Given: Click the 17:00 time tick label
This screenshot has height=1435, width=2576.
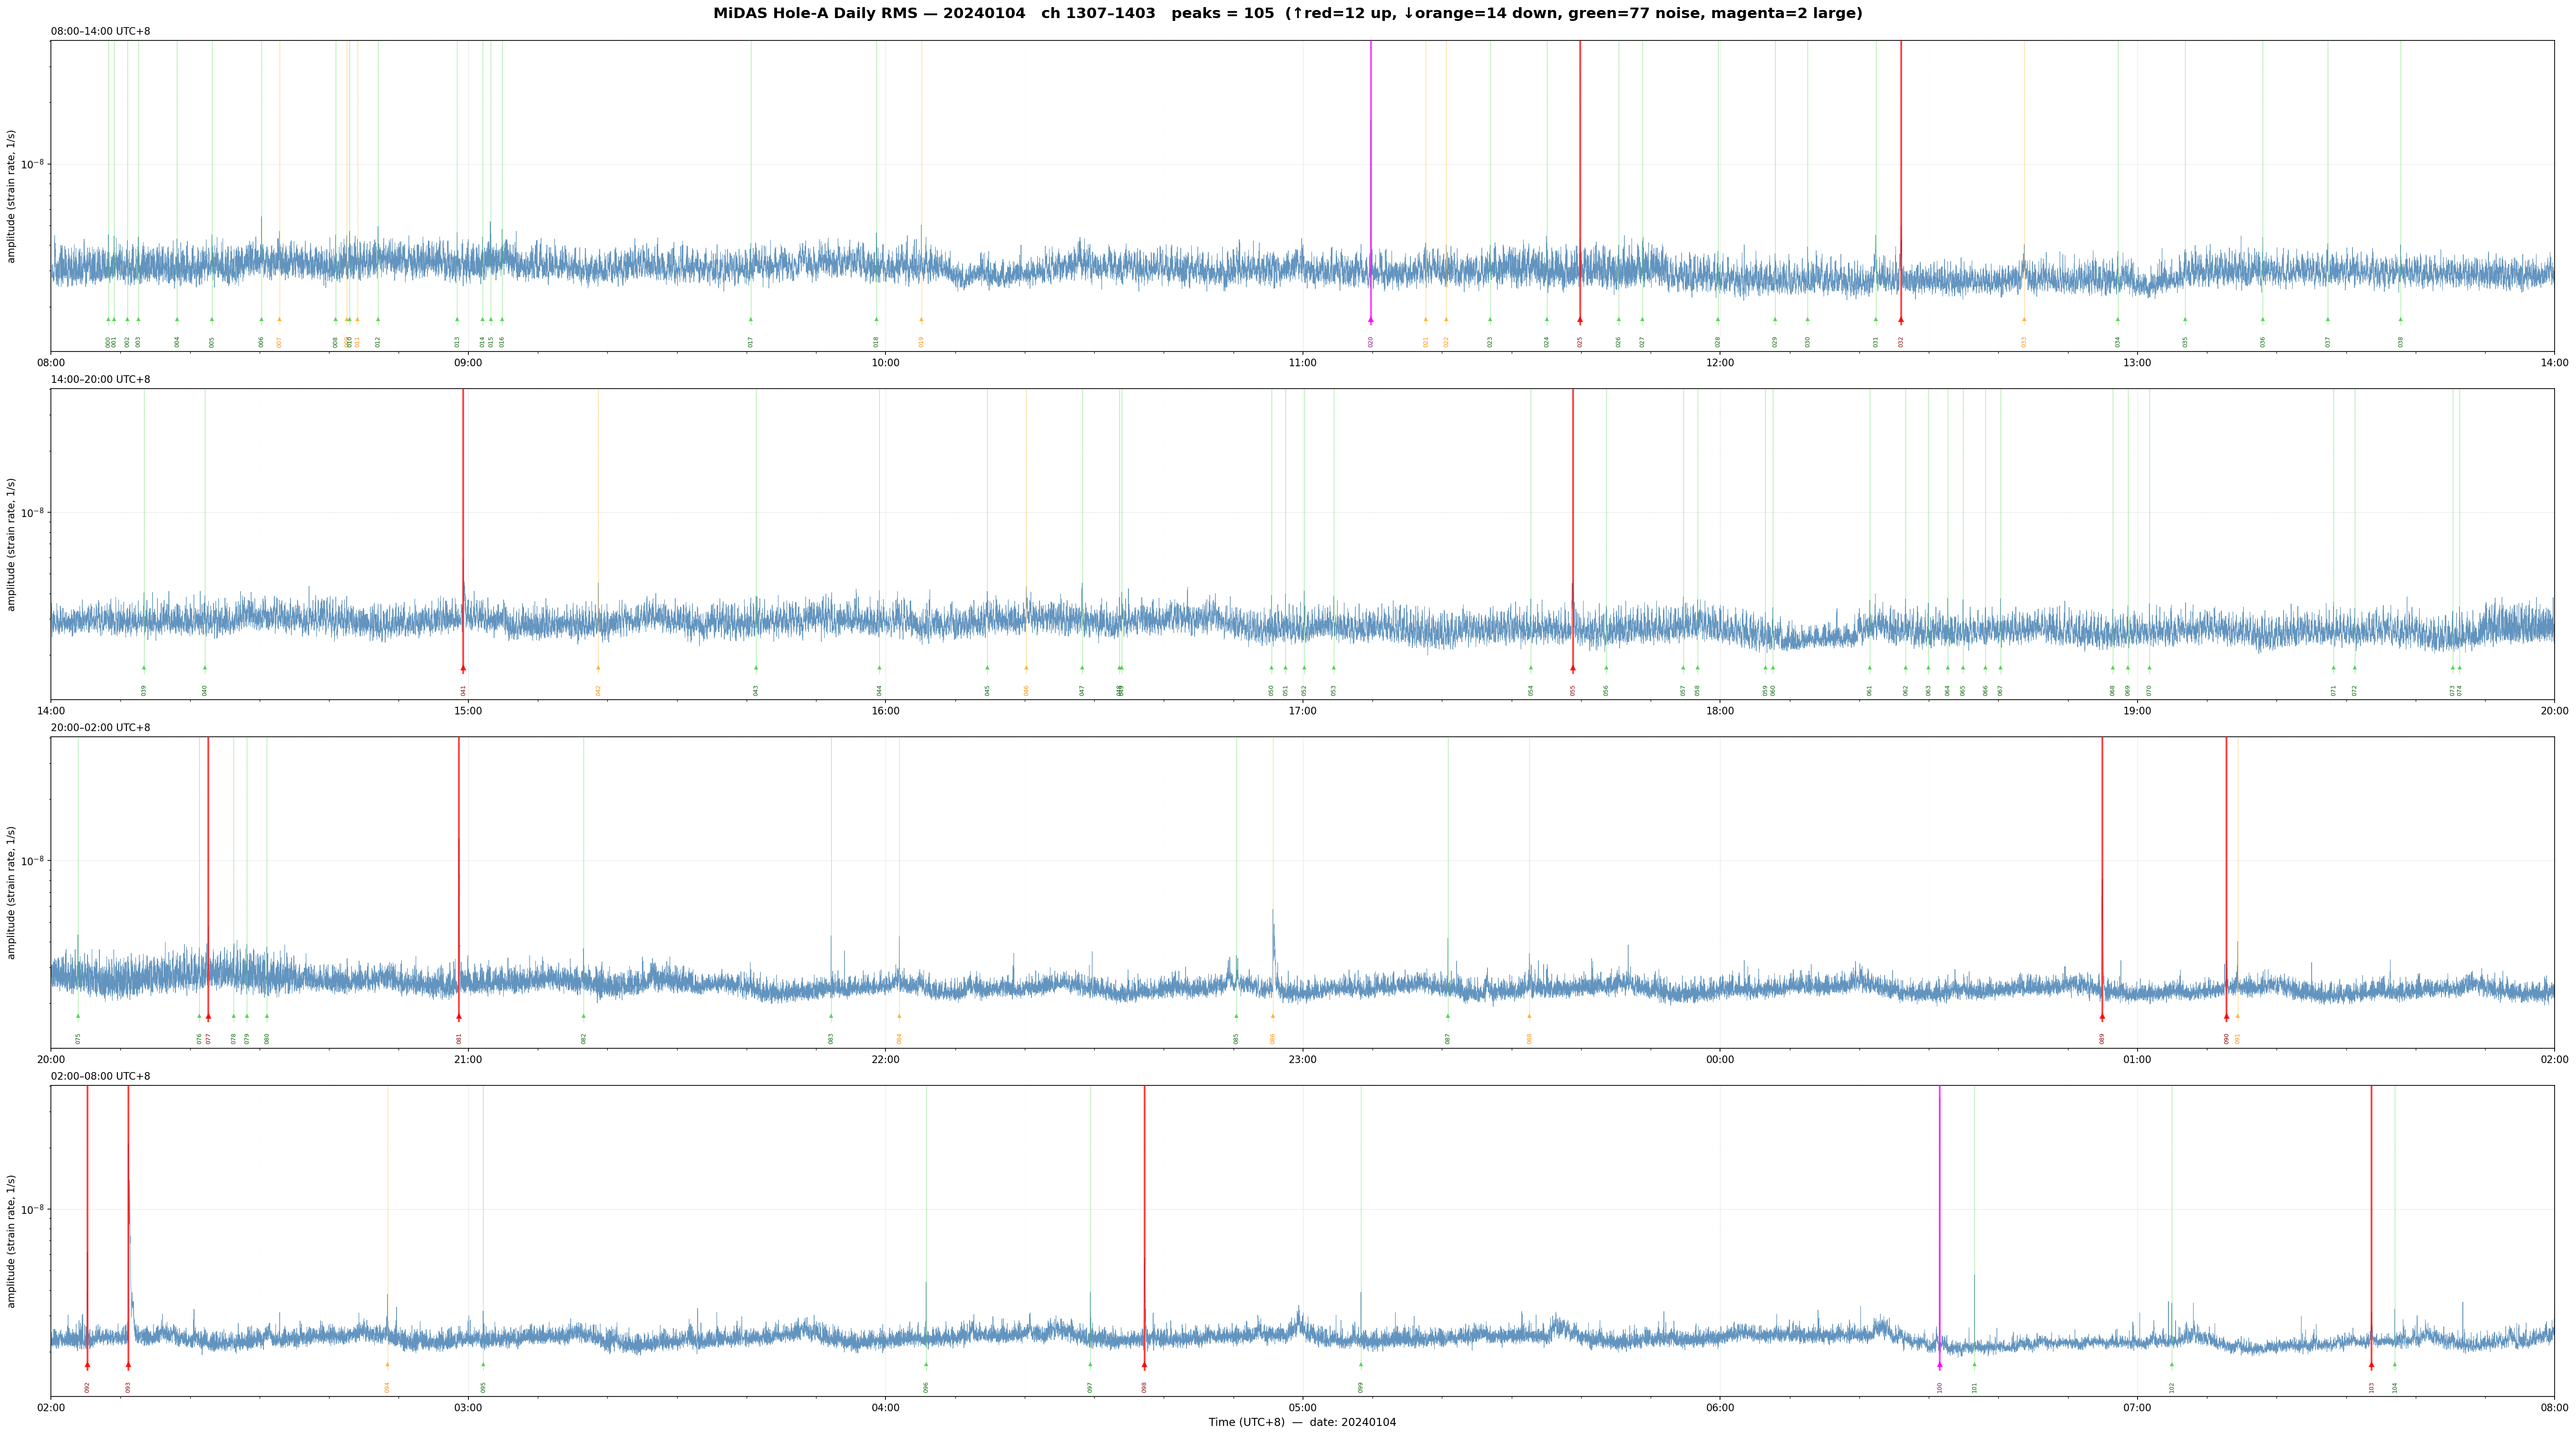Looking at the screenshot, I should 1302,711.
